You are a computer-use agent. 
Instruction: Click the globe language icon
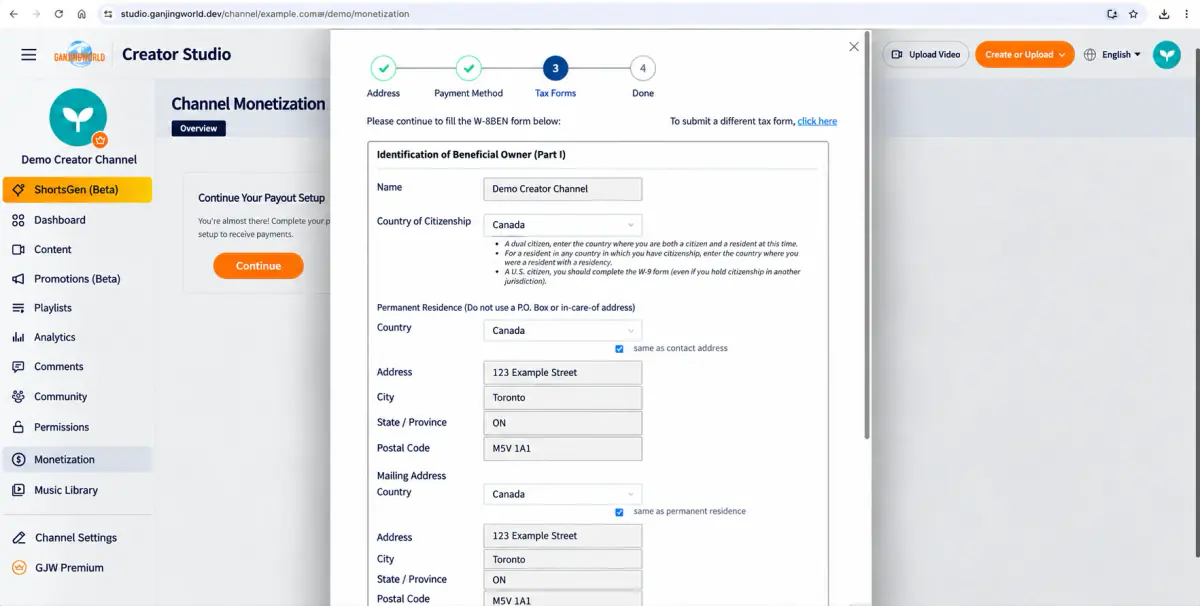click(1090, 55)
